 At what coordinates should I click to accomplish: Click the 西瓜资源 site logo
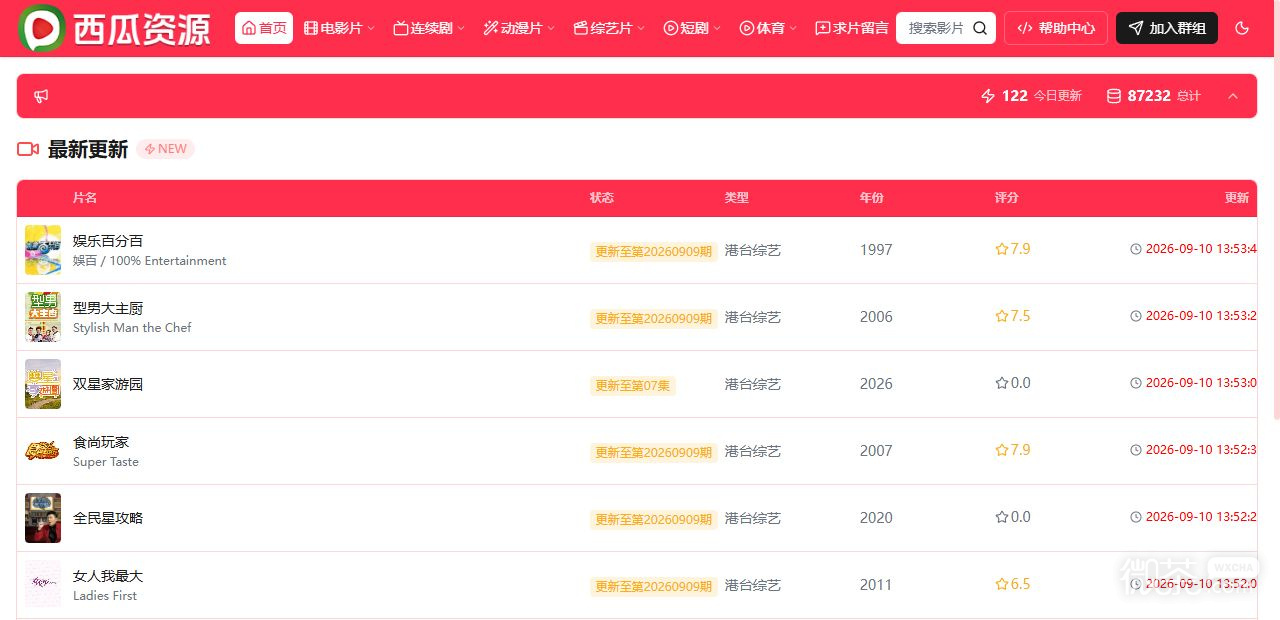click(114, 29)
